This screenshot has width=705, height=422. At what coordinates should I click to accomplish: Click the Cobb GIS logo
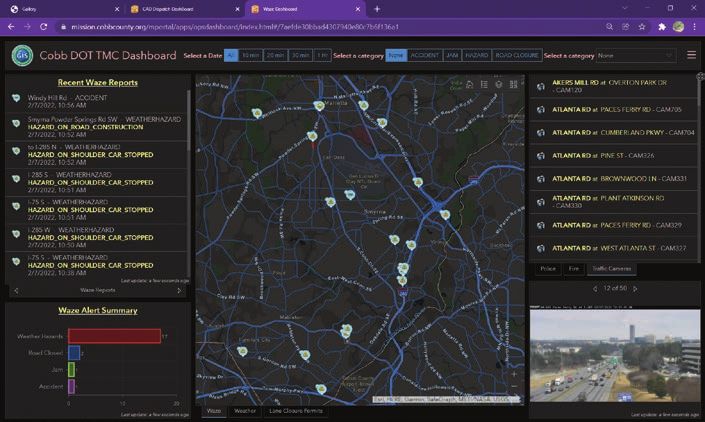[22, 55]
